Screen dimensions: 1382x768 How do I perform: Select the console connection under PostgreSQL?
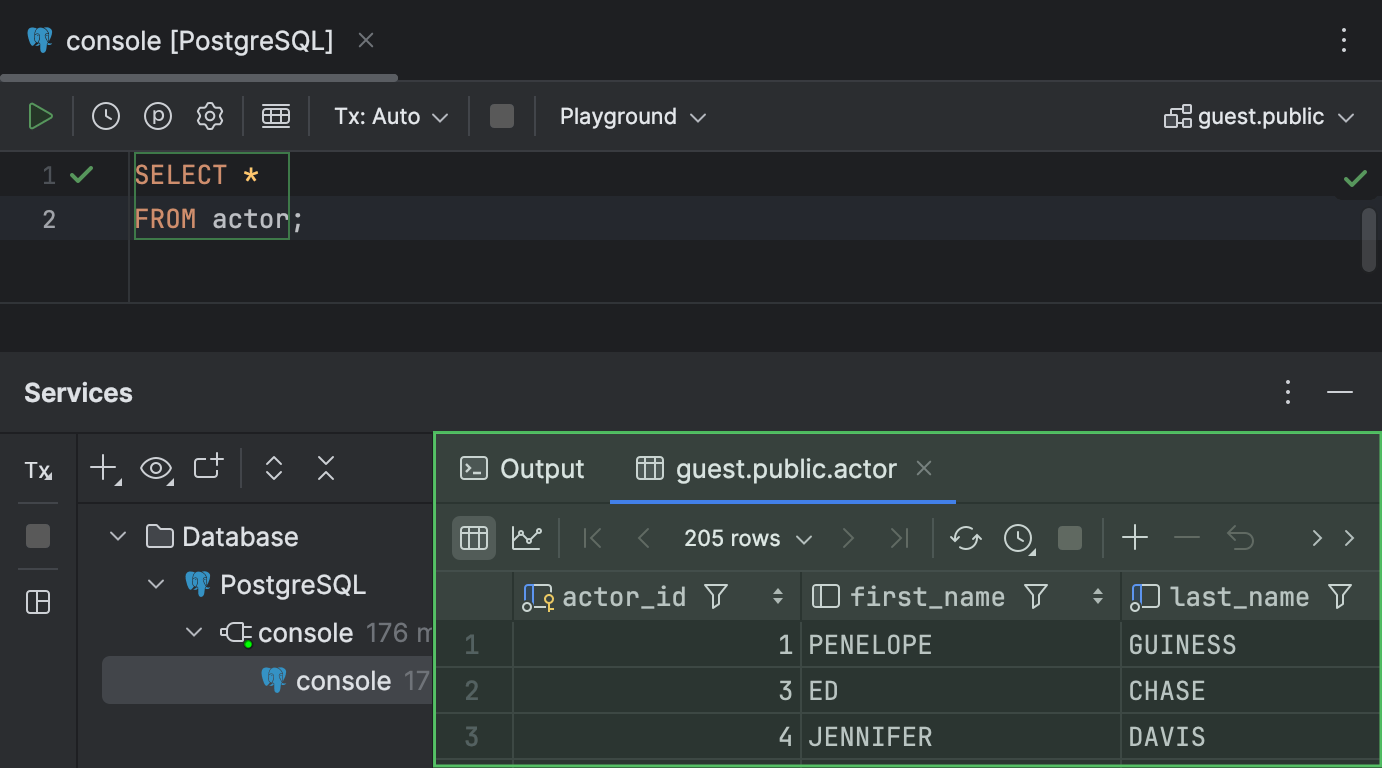tap(307, 632)
